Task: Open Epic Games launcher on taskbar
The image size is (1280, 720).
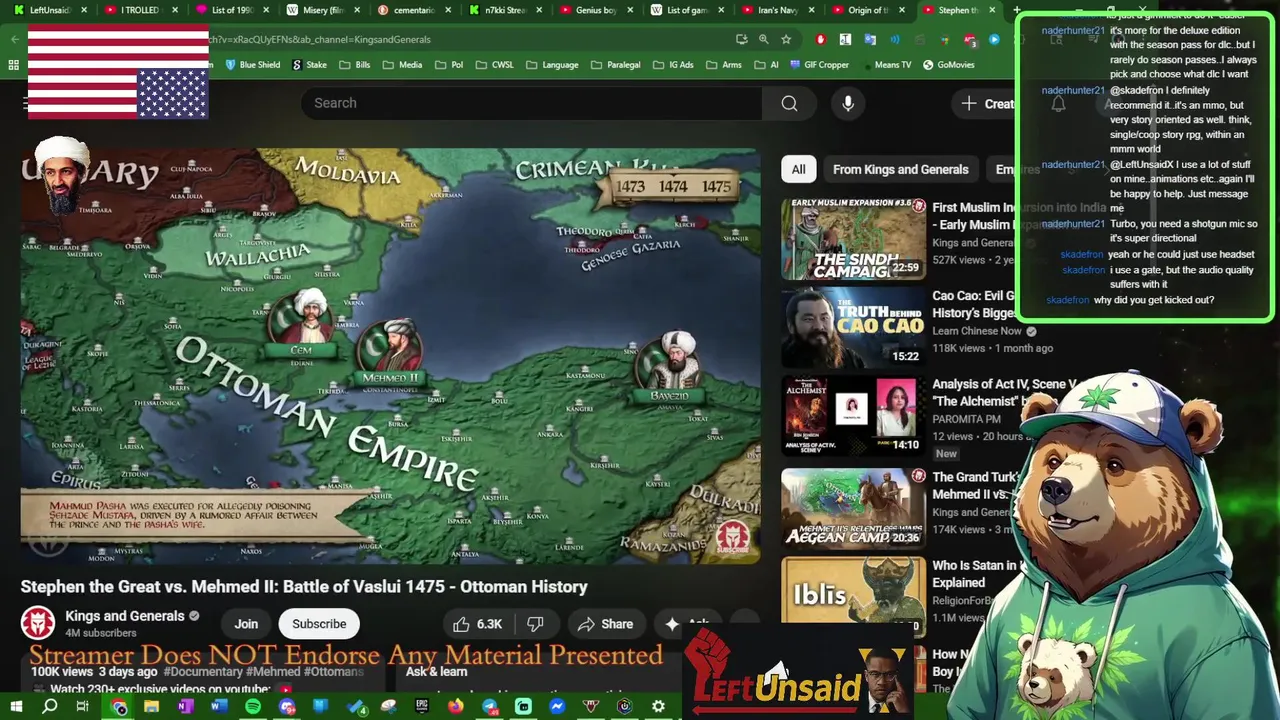Action: 422,707
